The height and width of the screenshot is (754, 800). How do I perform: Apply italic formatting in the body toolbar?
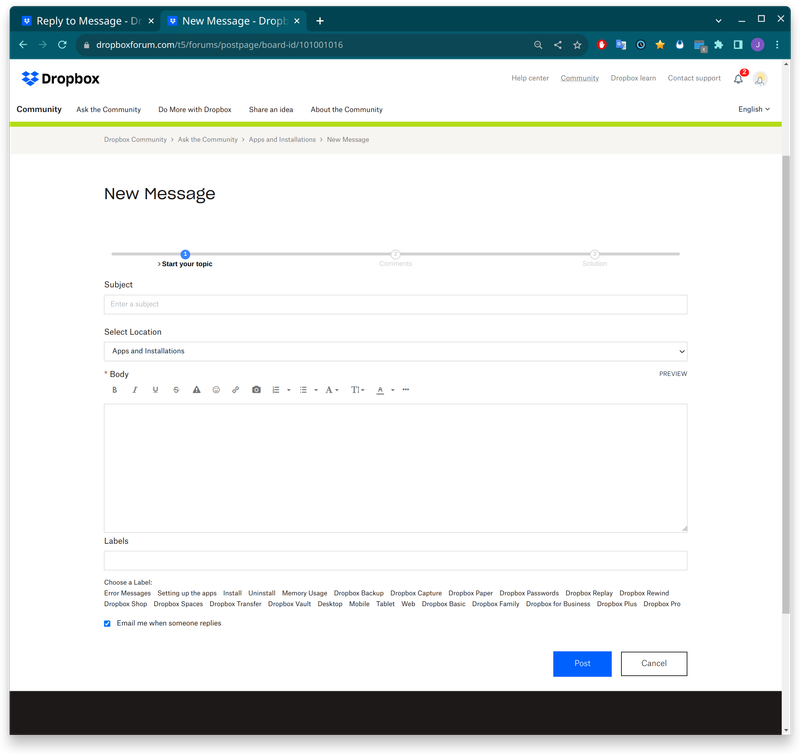coord(135,390)
